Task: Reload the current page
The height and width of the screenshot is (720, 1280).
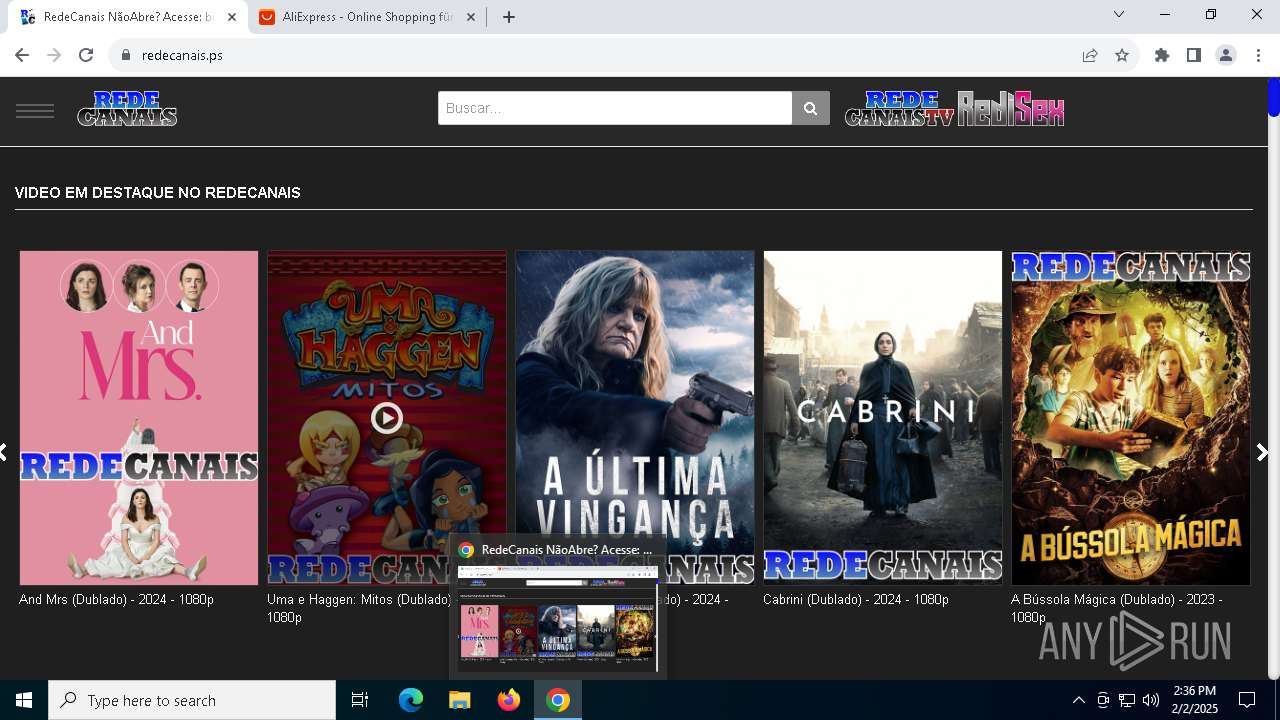Action: (x=86, y=55)
